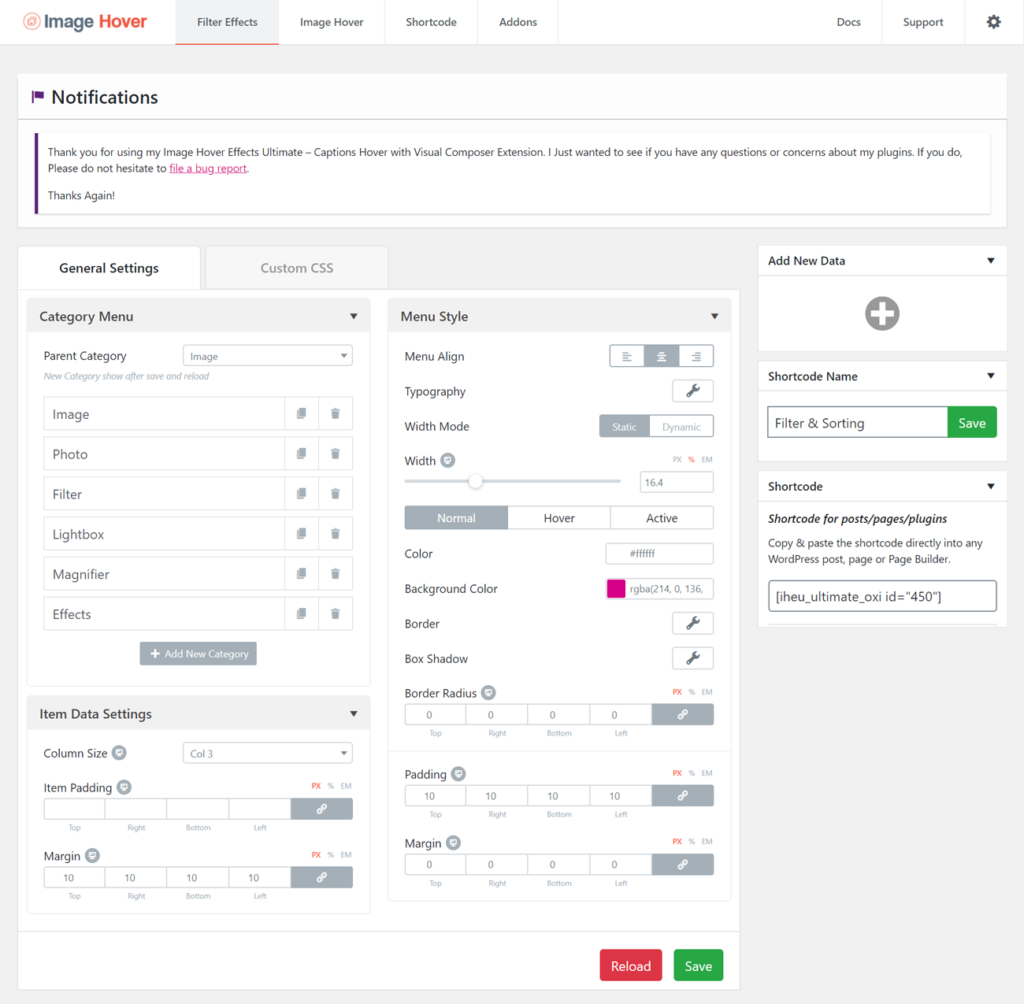Delete the Filter category
Viewport: 1024px width, 1004px height.
335,494
